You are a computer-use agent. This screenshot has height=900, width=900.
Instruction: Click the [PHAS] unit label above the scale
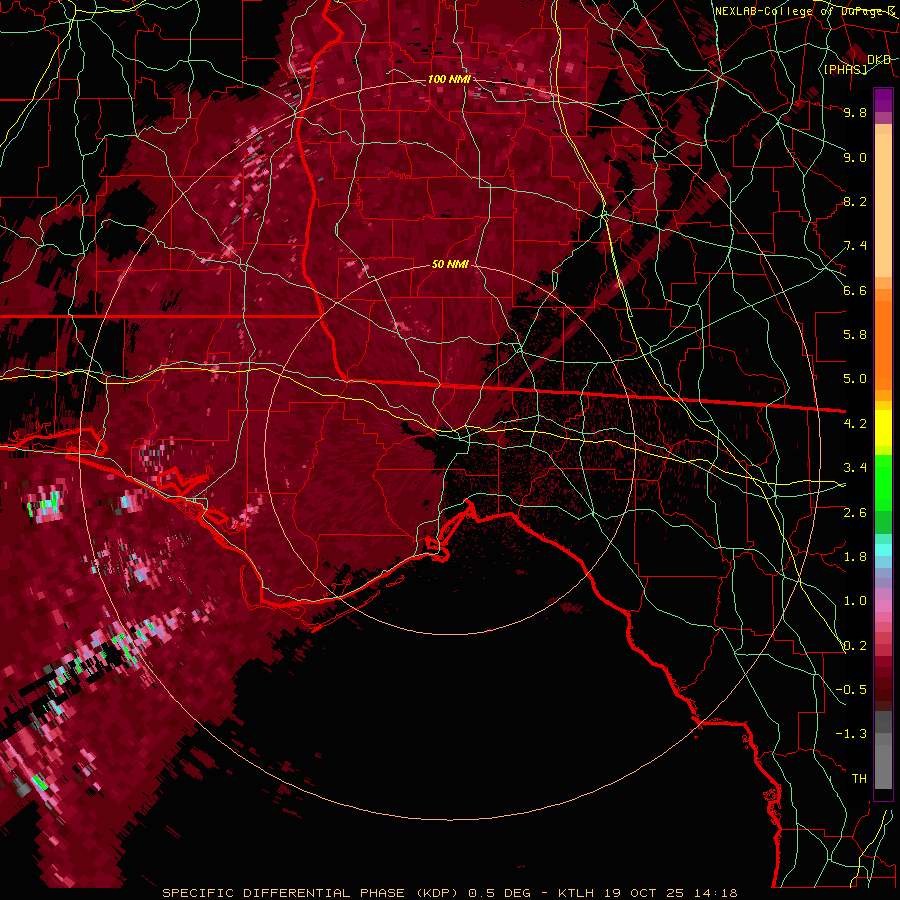coord(845,69)
